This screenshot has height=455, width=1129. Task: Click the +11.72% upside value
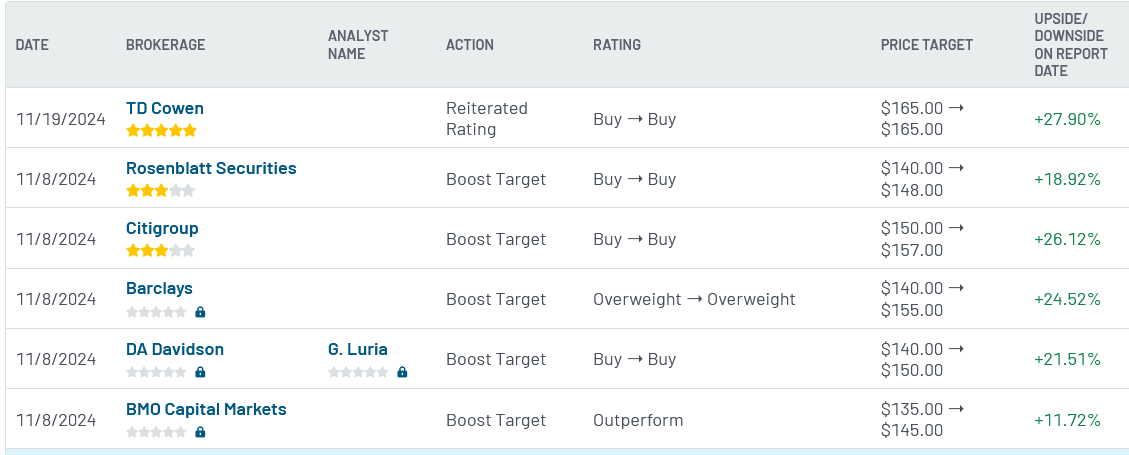pos(1067,420)
